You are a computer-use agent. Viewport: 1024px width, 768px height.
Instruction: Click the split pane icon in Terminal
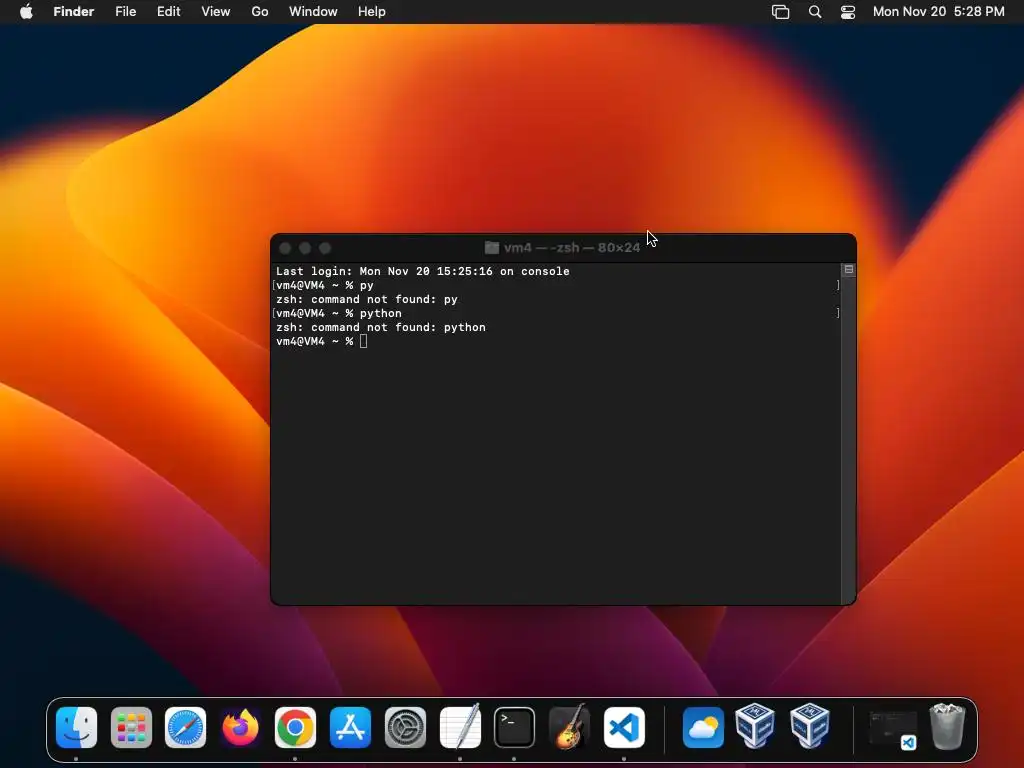click(x=849, y=269)
